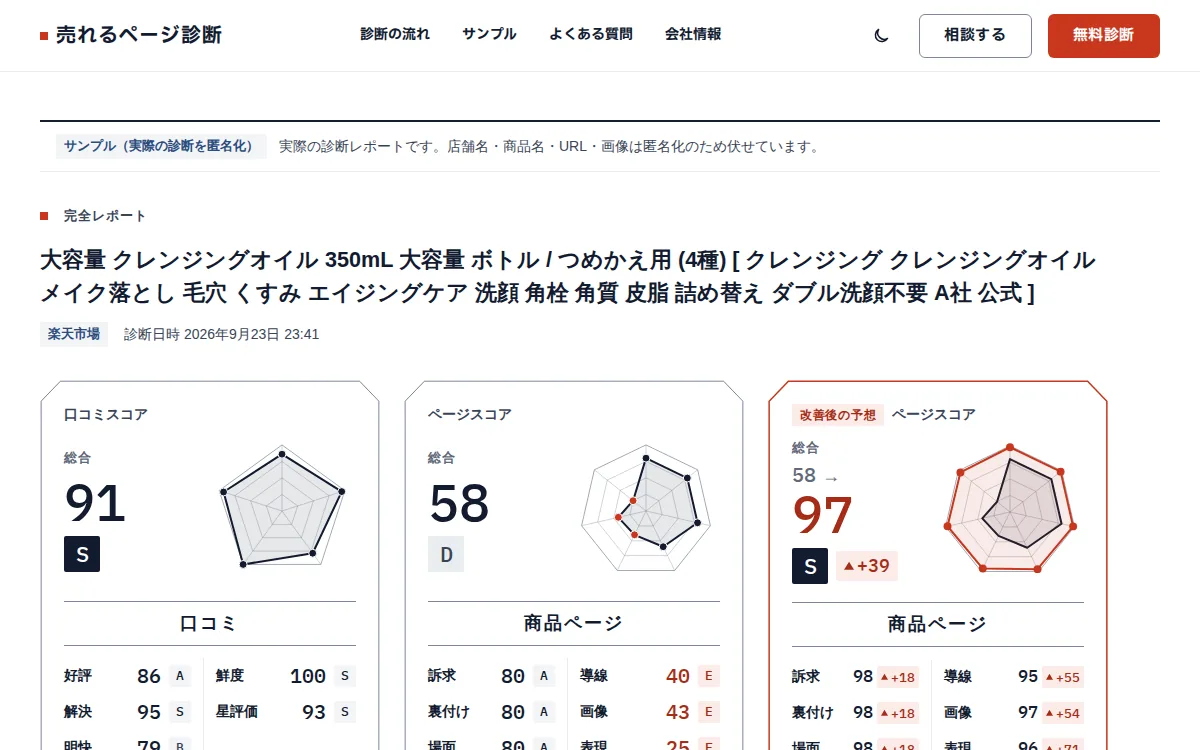Click A grade badge beside 裏付け 80

[x=544, y=712]
